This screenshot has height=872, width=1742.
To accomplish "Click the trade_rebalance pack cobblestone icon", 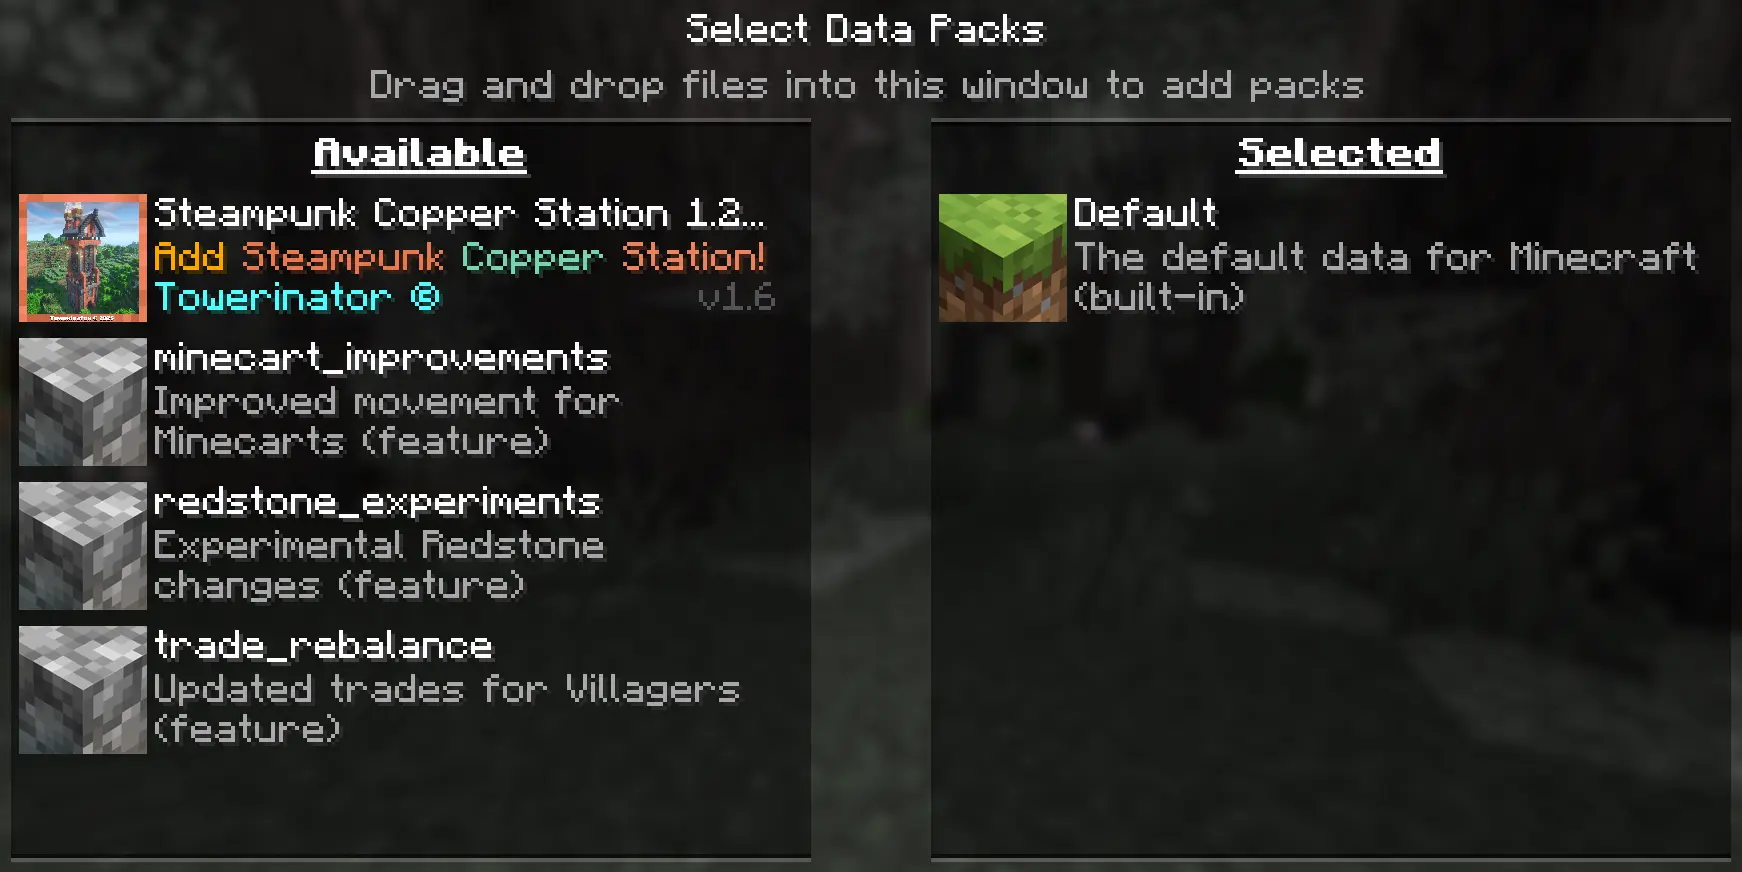I will tap(83, 690).
